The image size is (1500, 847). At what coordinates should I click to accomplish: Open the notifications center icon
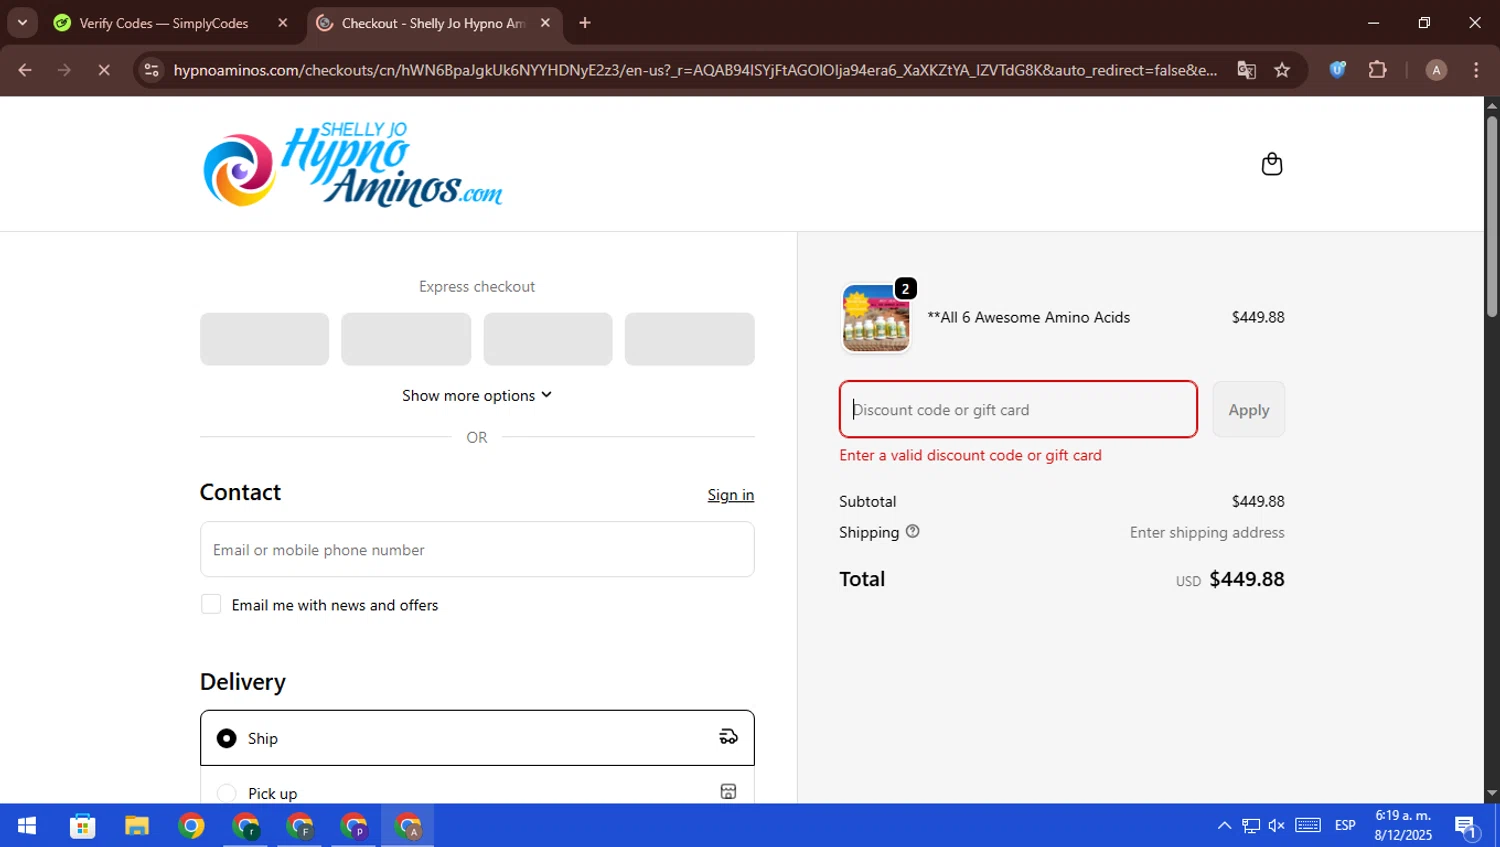pos(1466,826)
